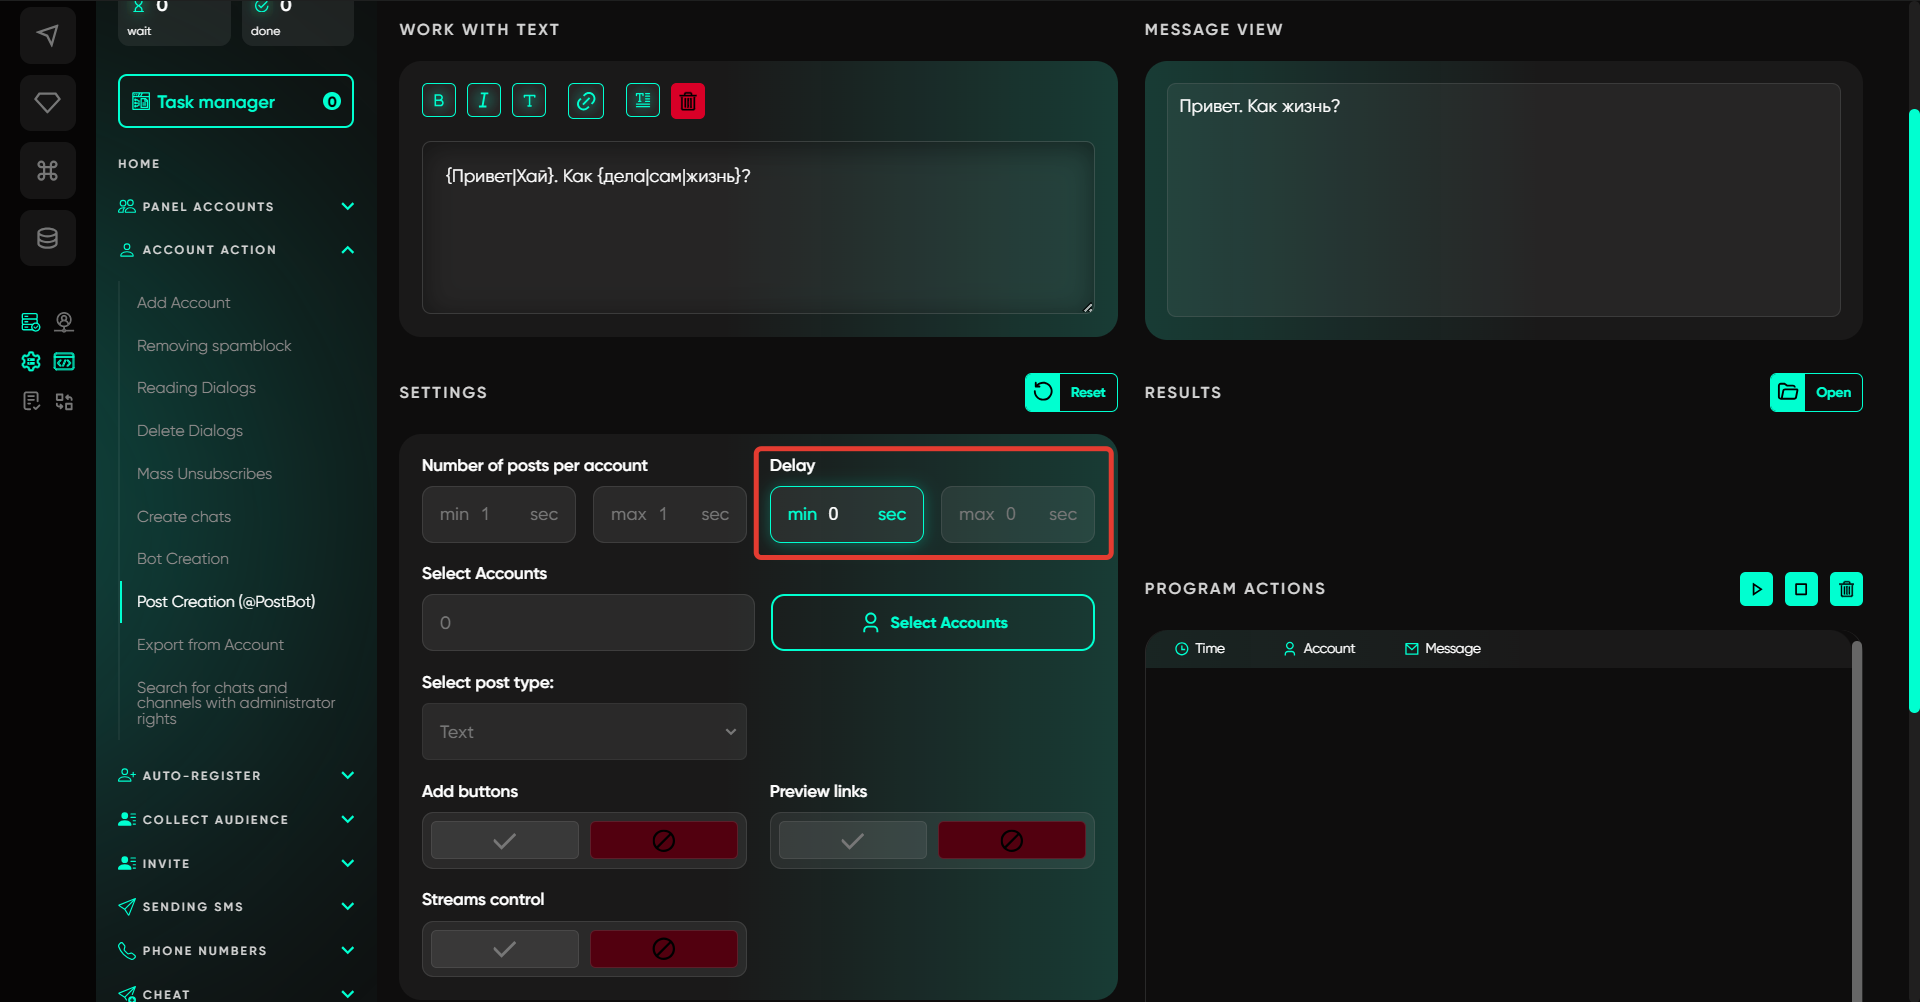1920x1002 pixels.
Task: Enable Streams control with the checkmark
Action: click(505, 949)
